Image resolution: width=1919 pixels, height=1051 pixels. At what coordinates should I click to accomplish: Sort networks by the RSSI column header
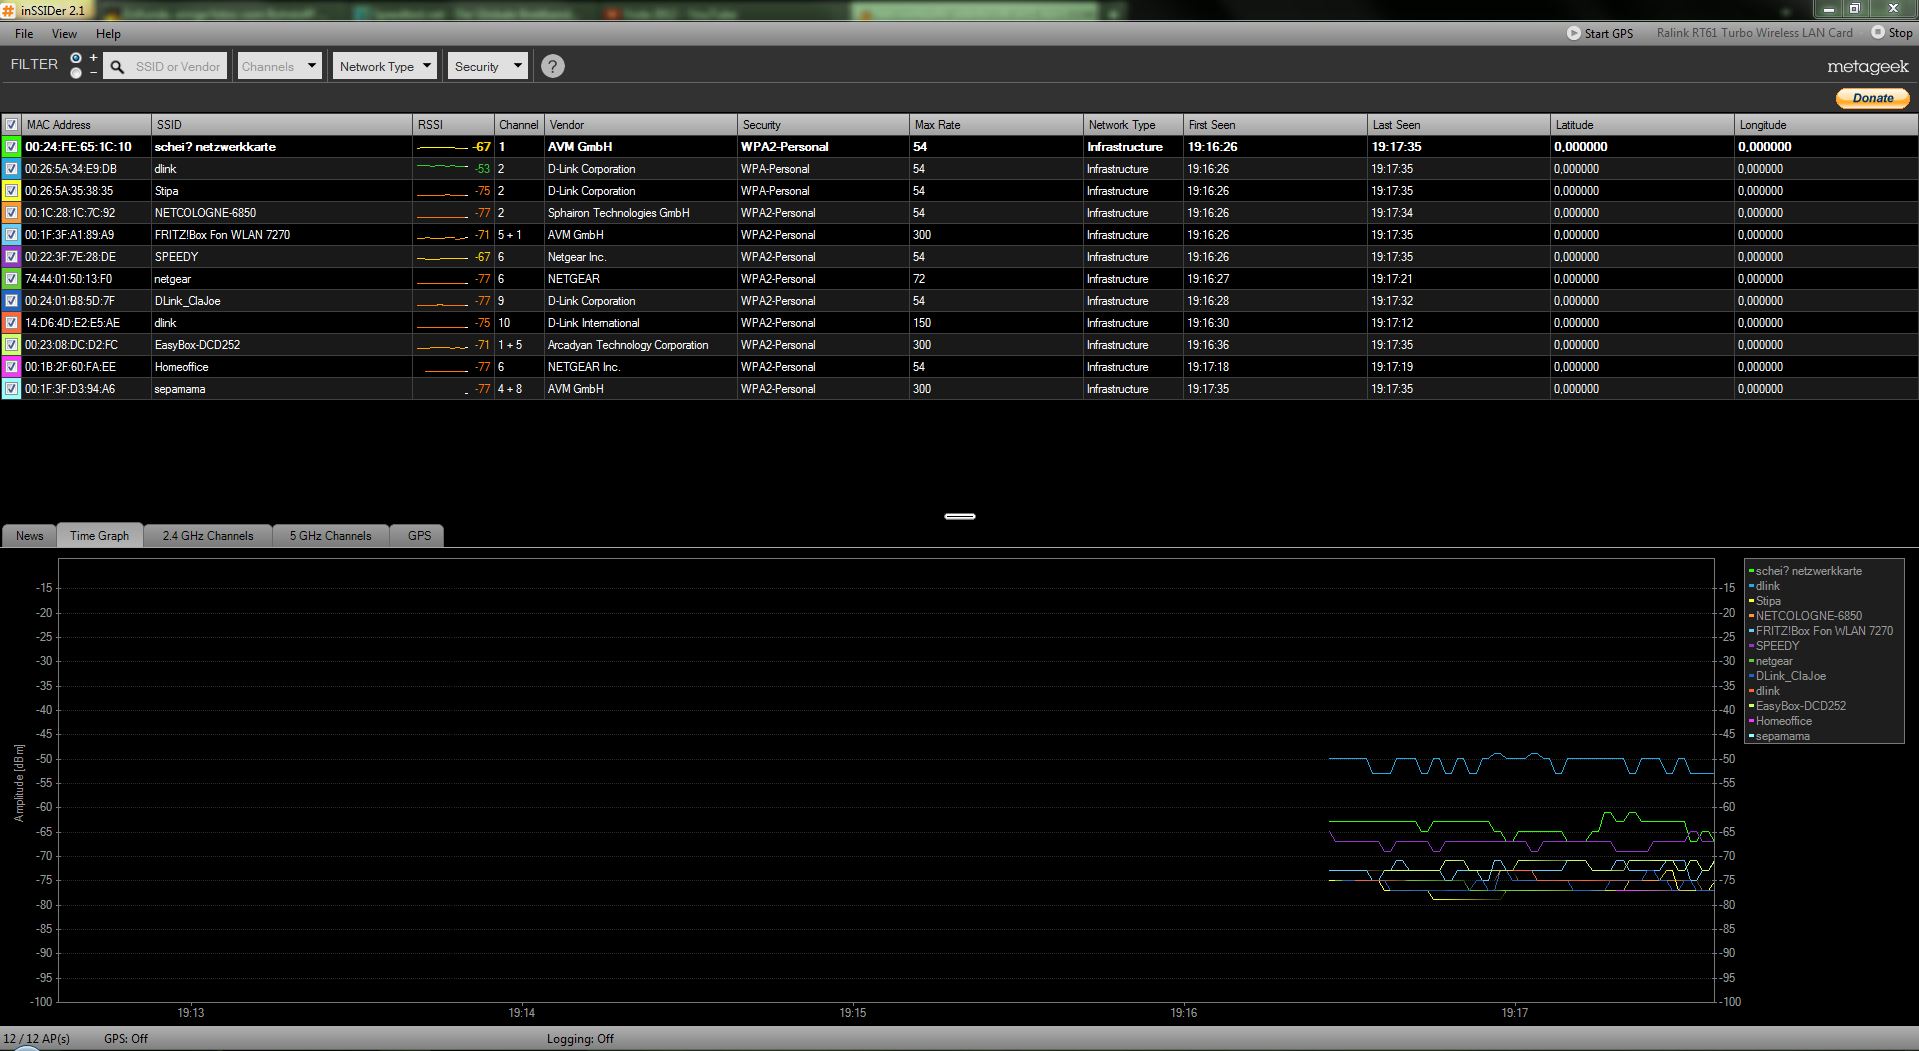click(x=453, y=125)
